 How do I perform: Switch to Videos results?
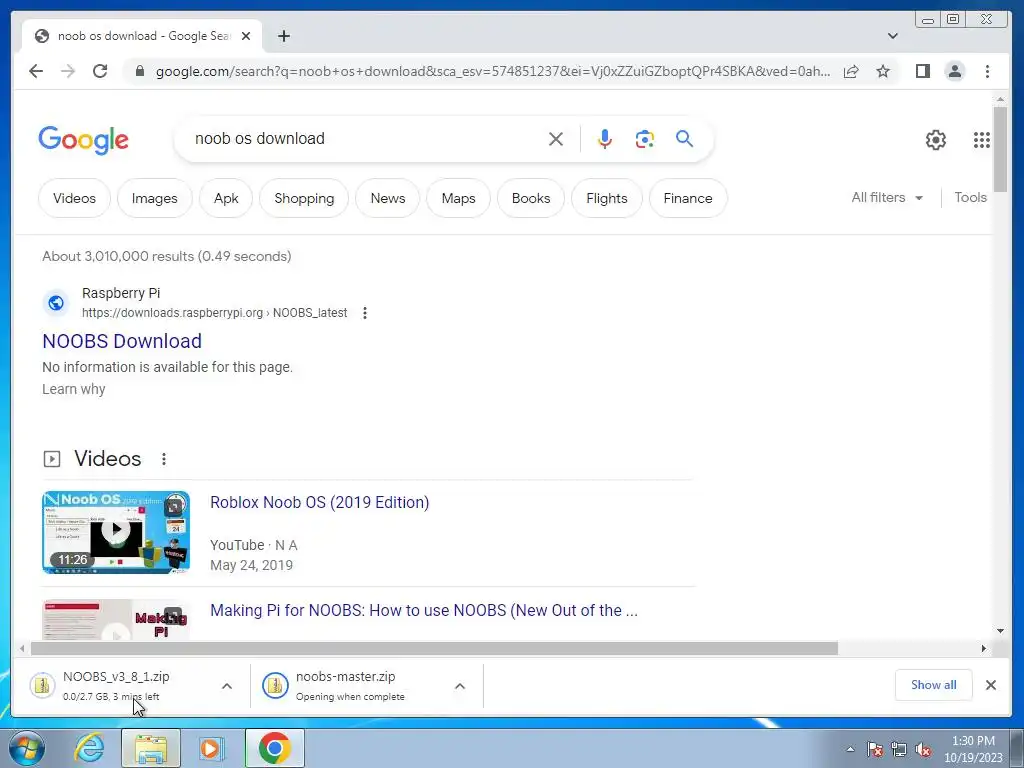74,198
